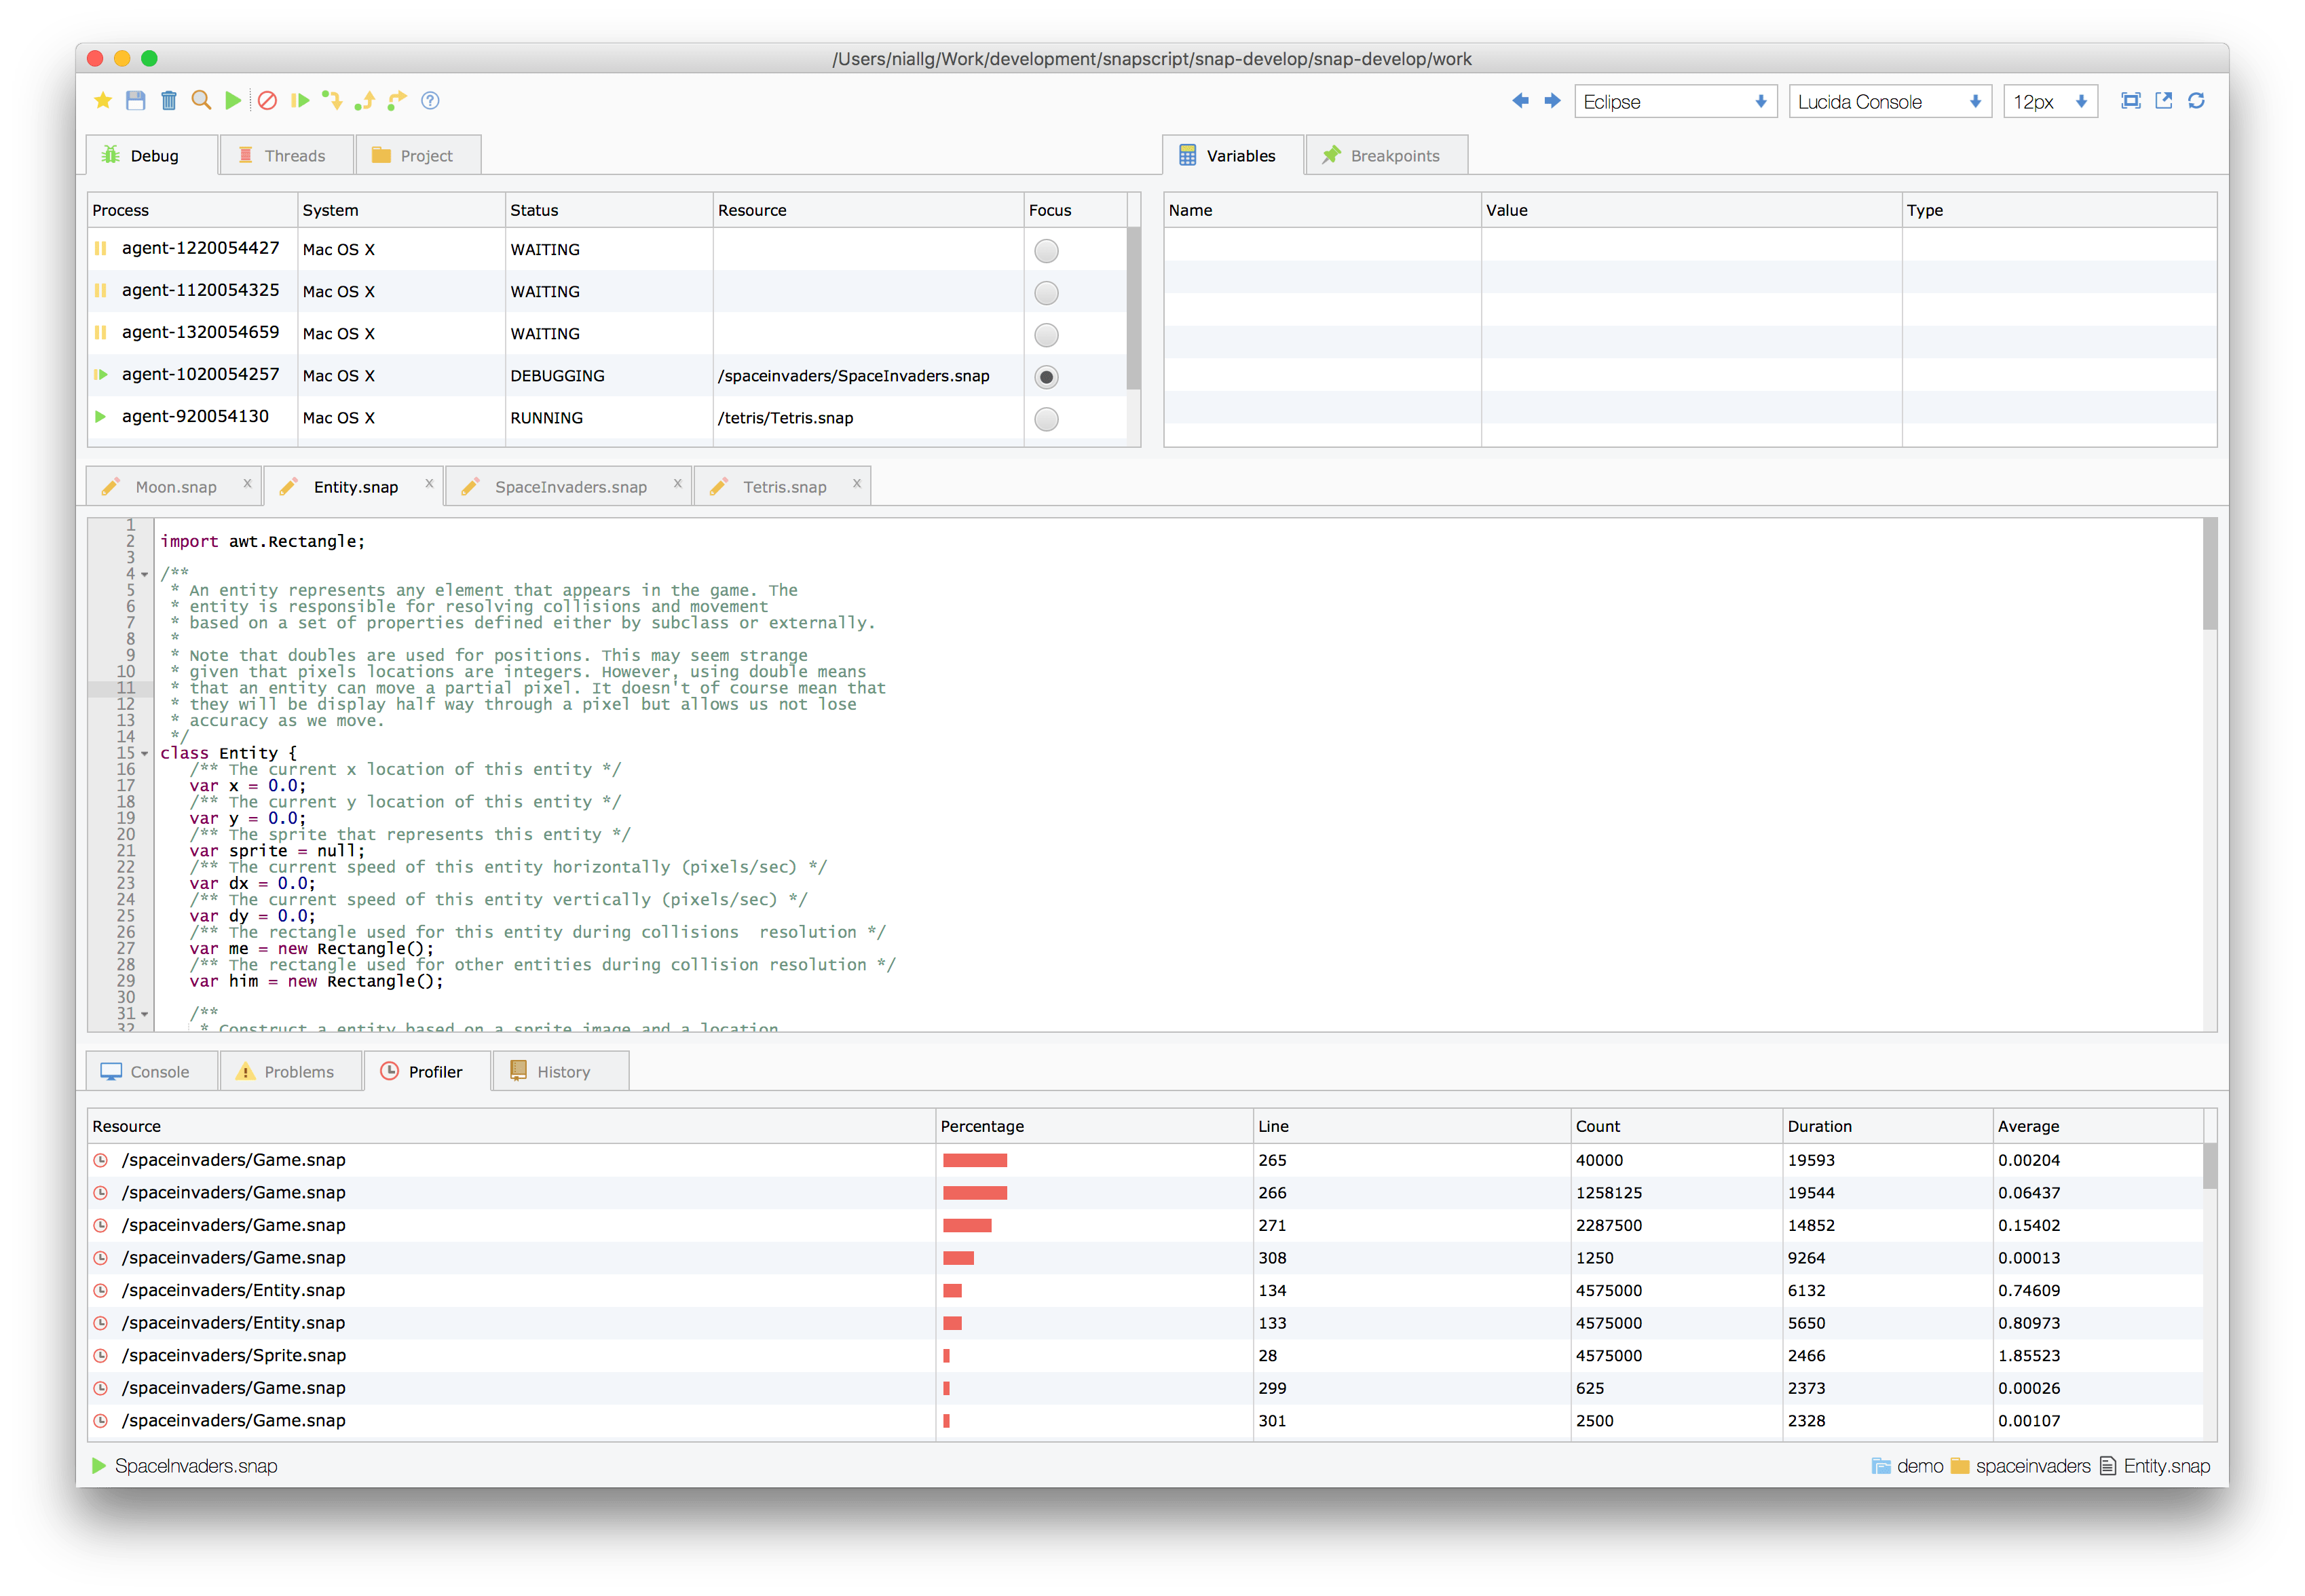Click the percentage bar for Game.snap line 271
Screen dimensions: 2305x1596
pyautogui.click(x=967, y=1225)
